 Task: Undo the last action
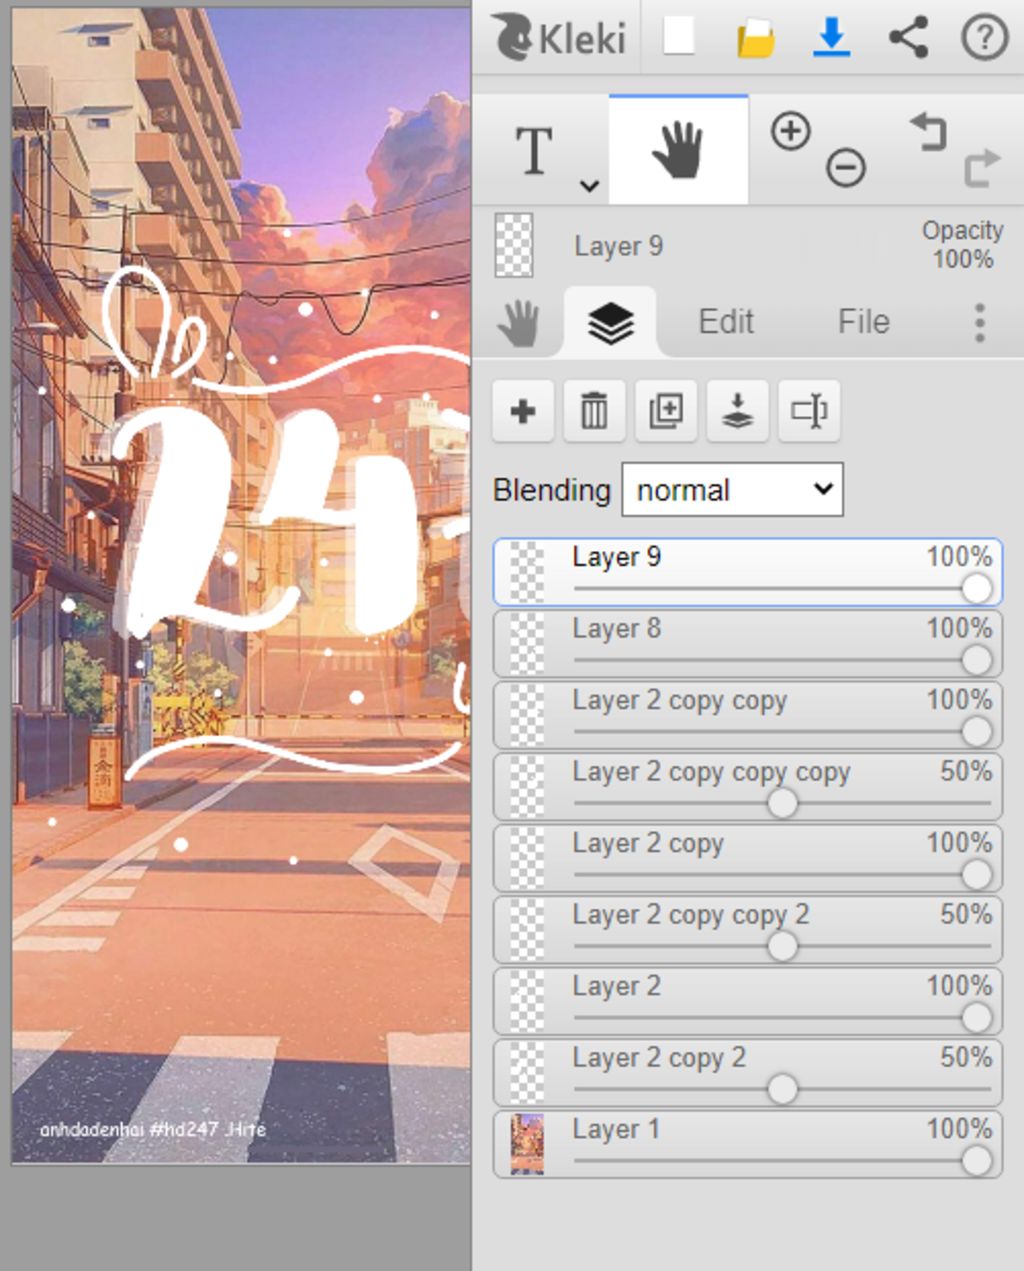927,131
